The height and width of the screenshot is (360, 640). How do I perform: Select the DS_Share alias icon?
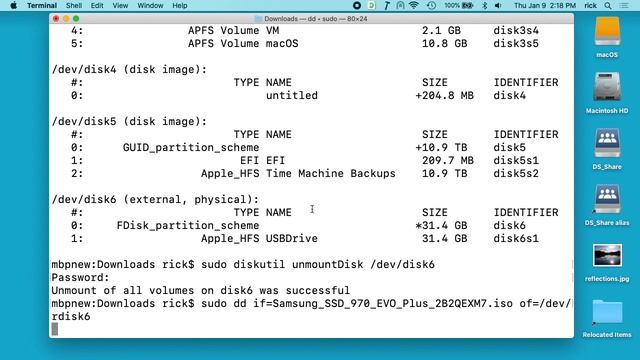coord(607,198)
